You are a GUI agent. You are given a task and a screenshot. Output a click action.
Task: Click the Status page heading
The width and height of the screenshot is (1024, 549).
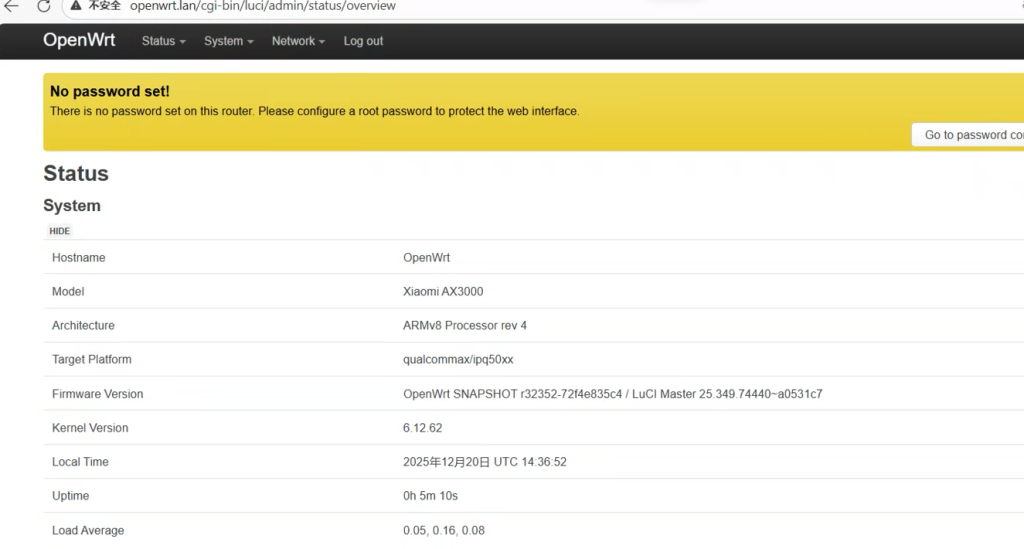click(x=76, y=174)
